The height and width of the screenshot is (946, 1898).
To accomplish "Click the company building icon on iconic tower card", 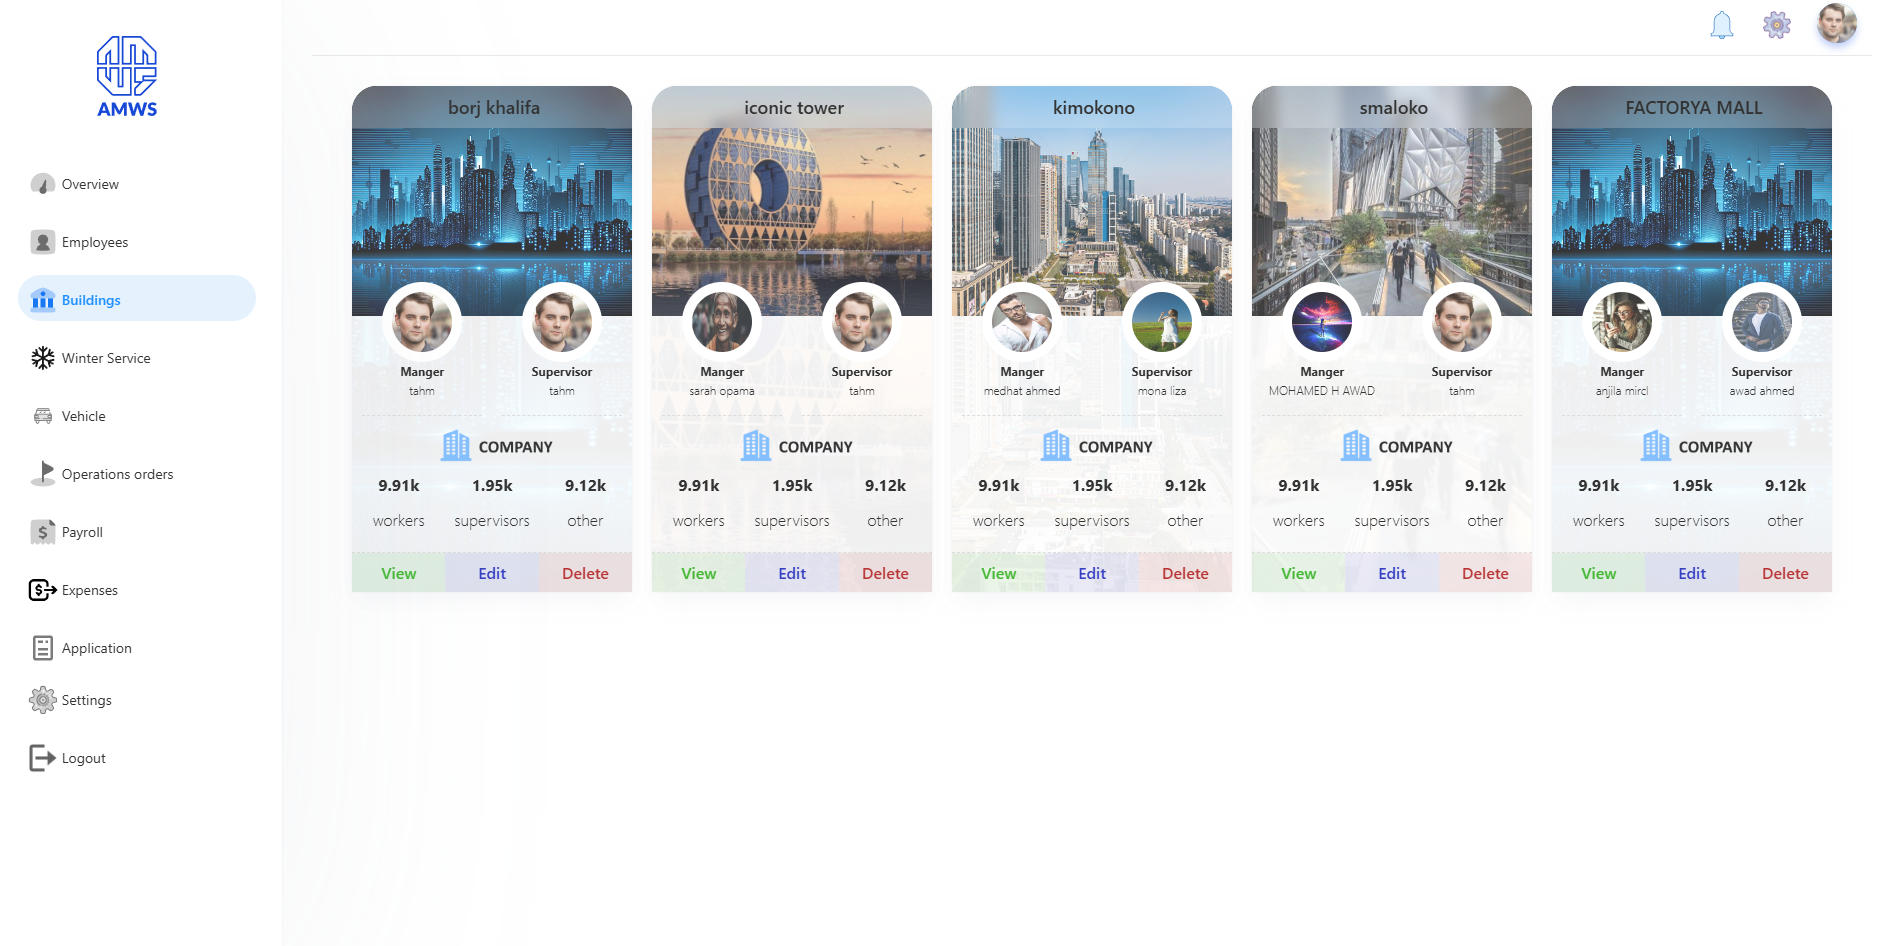I will [x=756, y=446].
